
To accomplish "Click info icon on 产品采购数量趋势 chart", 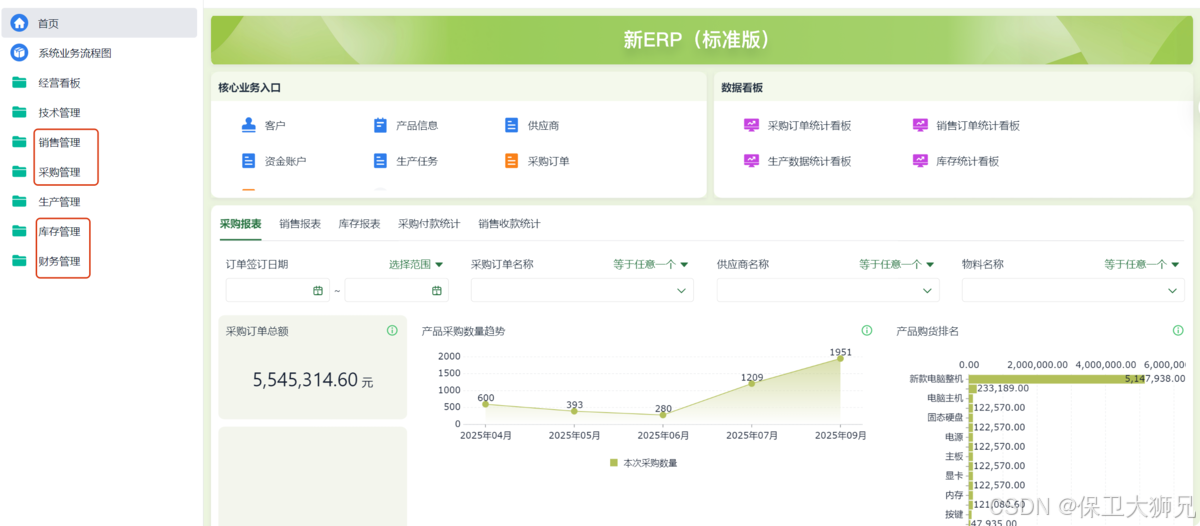I will pyautogui.click(x=866, y=331).
